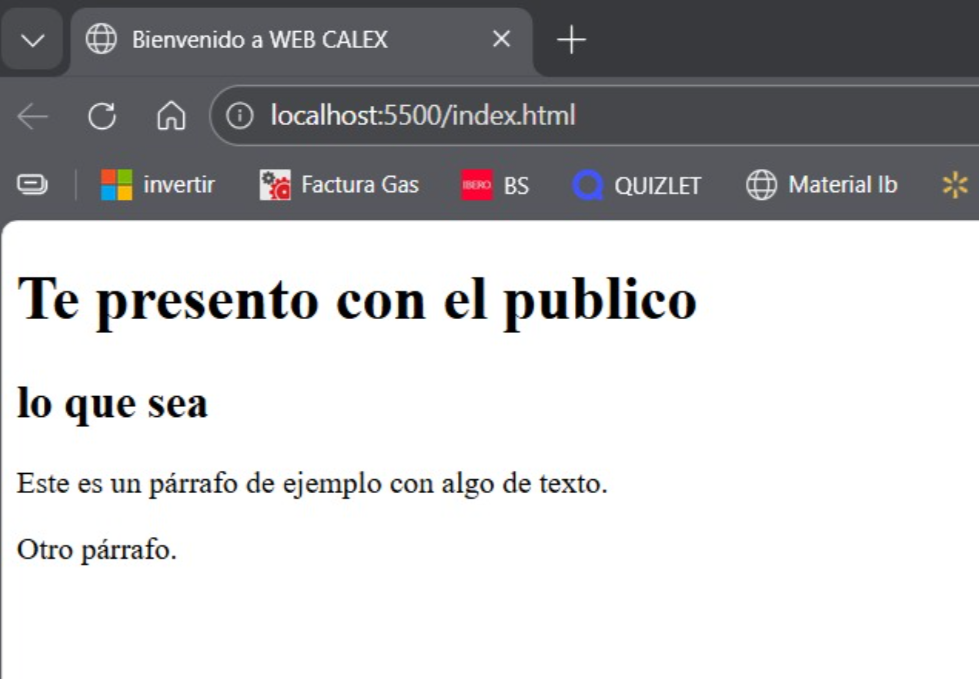Navigate back with the arrow icon
Viewport: 979px width, 679px height.
(33, 115)
